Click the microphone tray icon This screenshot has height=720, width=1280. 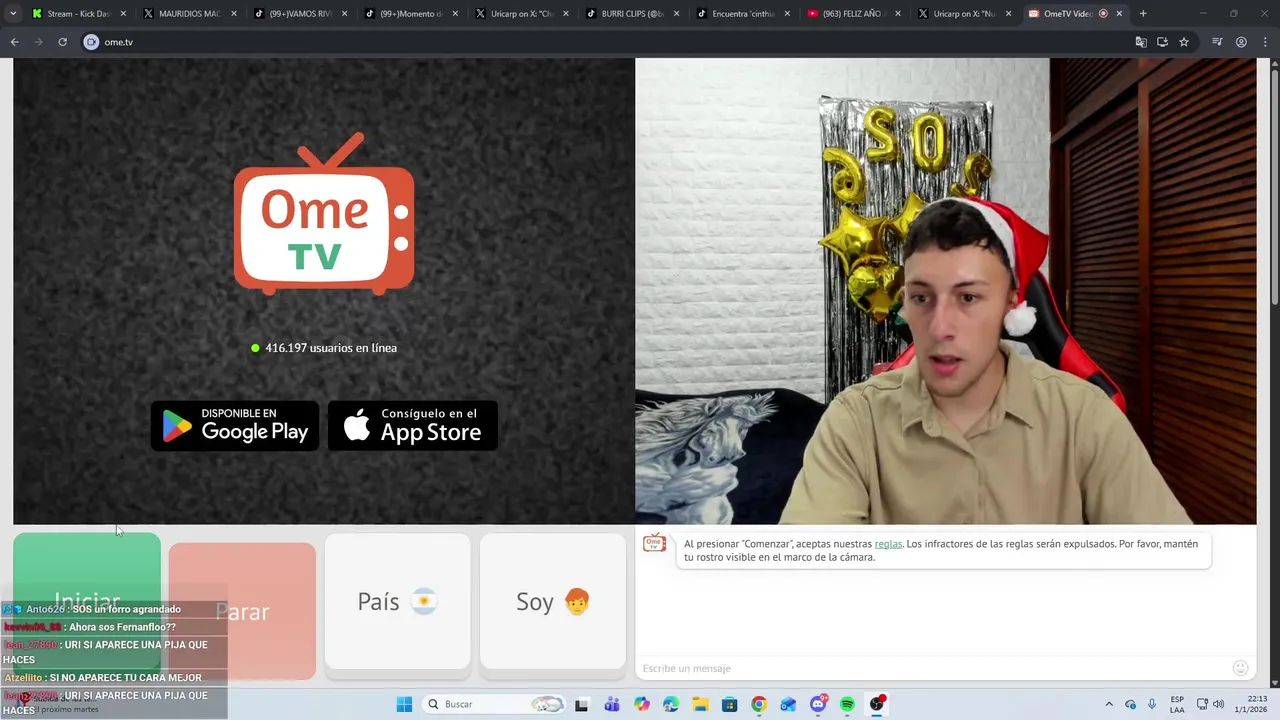pyautogui.click(x=1152, y=704)
